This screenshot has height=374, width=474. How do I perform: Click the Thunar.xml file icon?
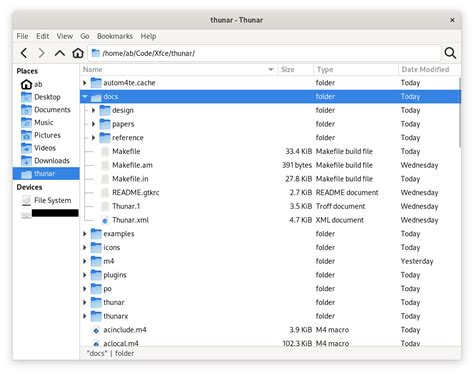pyautogui.click(x=105, y=220)
